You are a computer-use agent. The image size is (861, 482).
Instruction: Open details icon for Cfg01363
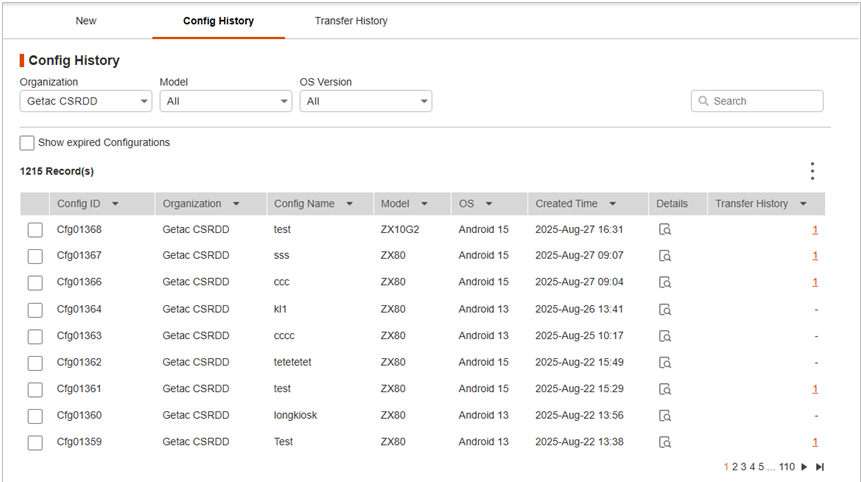664,336
